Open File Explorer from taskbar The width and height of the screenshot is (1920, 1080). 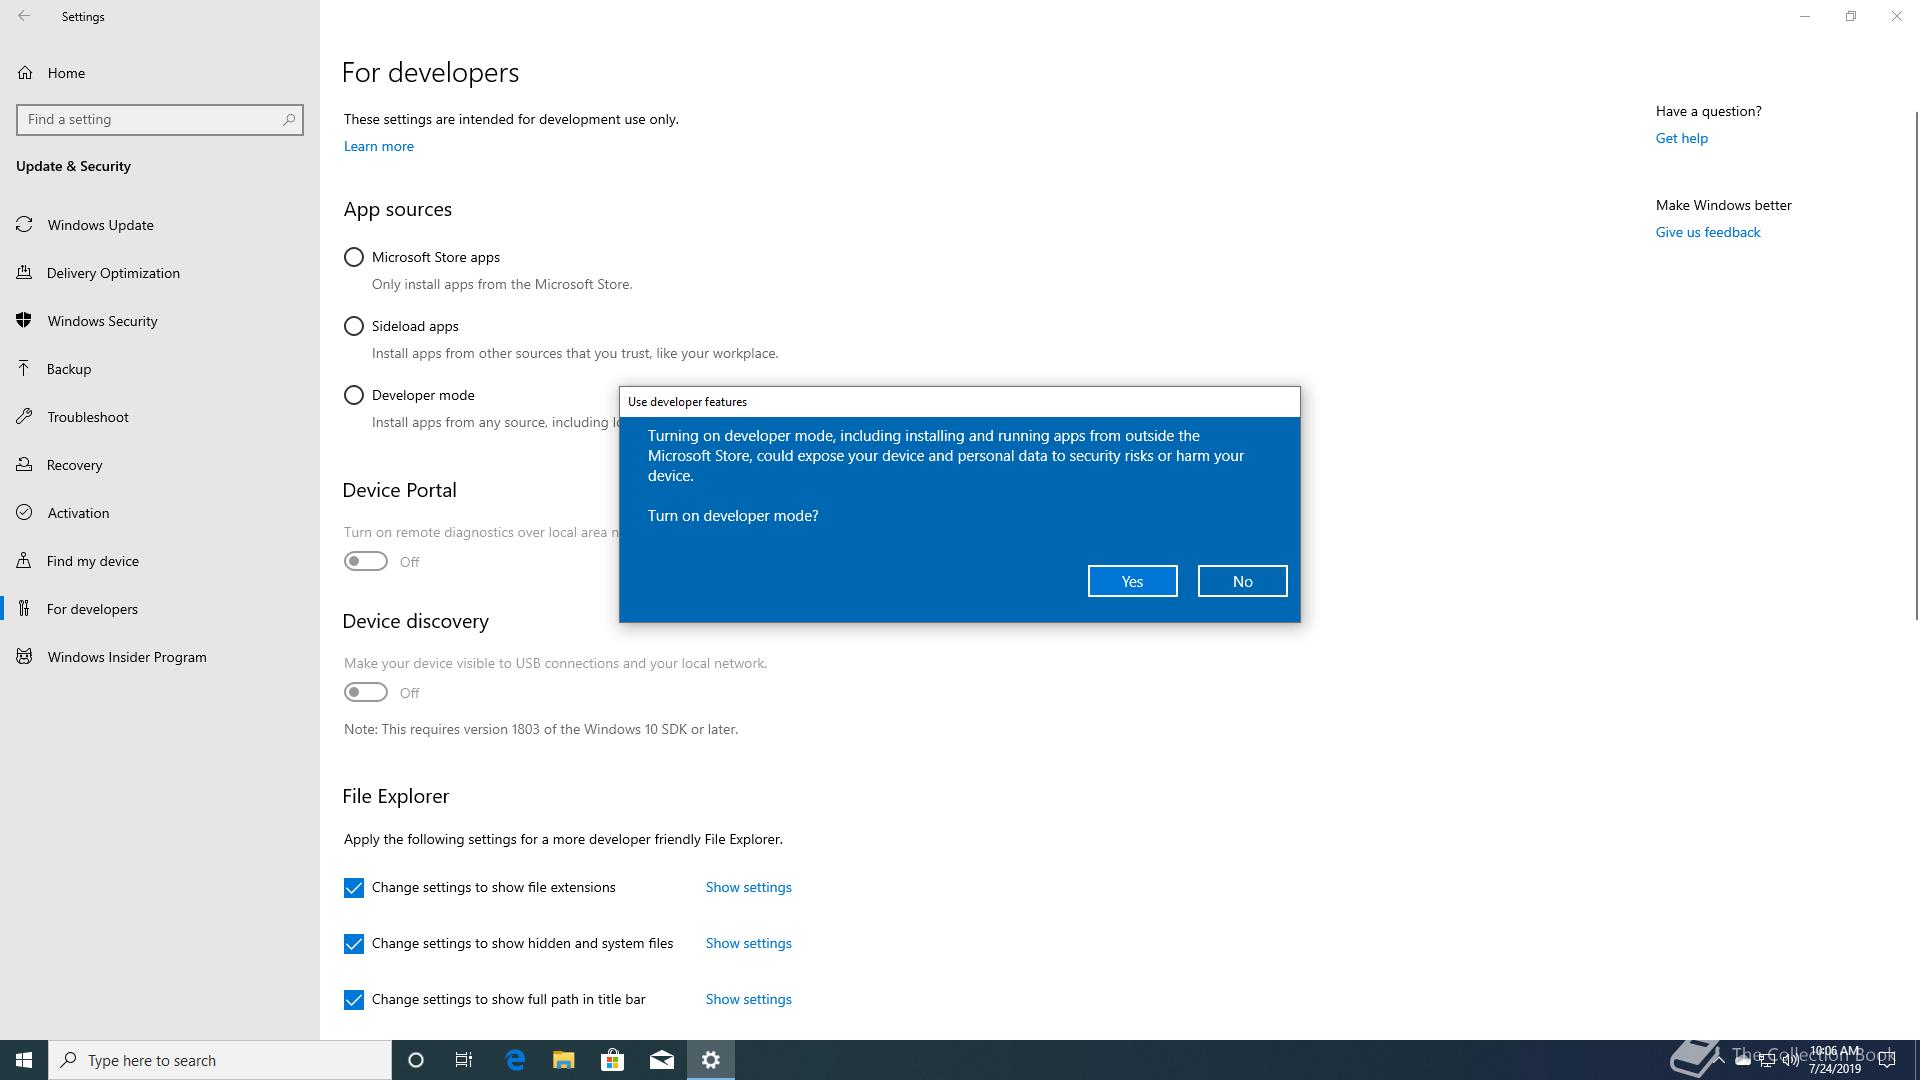[564, 1060]
